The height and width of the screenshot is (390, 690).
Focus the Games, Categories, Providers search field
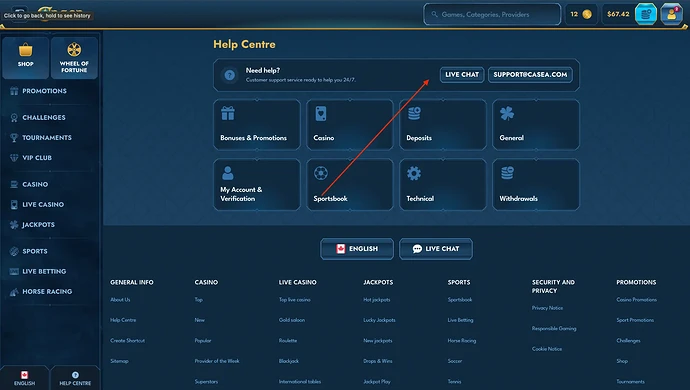492,15
